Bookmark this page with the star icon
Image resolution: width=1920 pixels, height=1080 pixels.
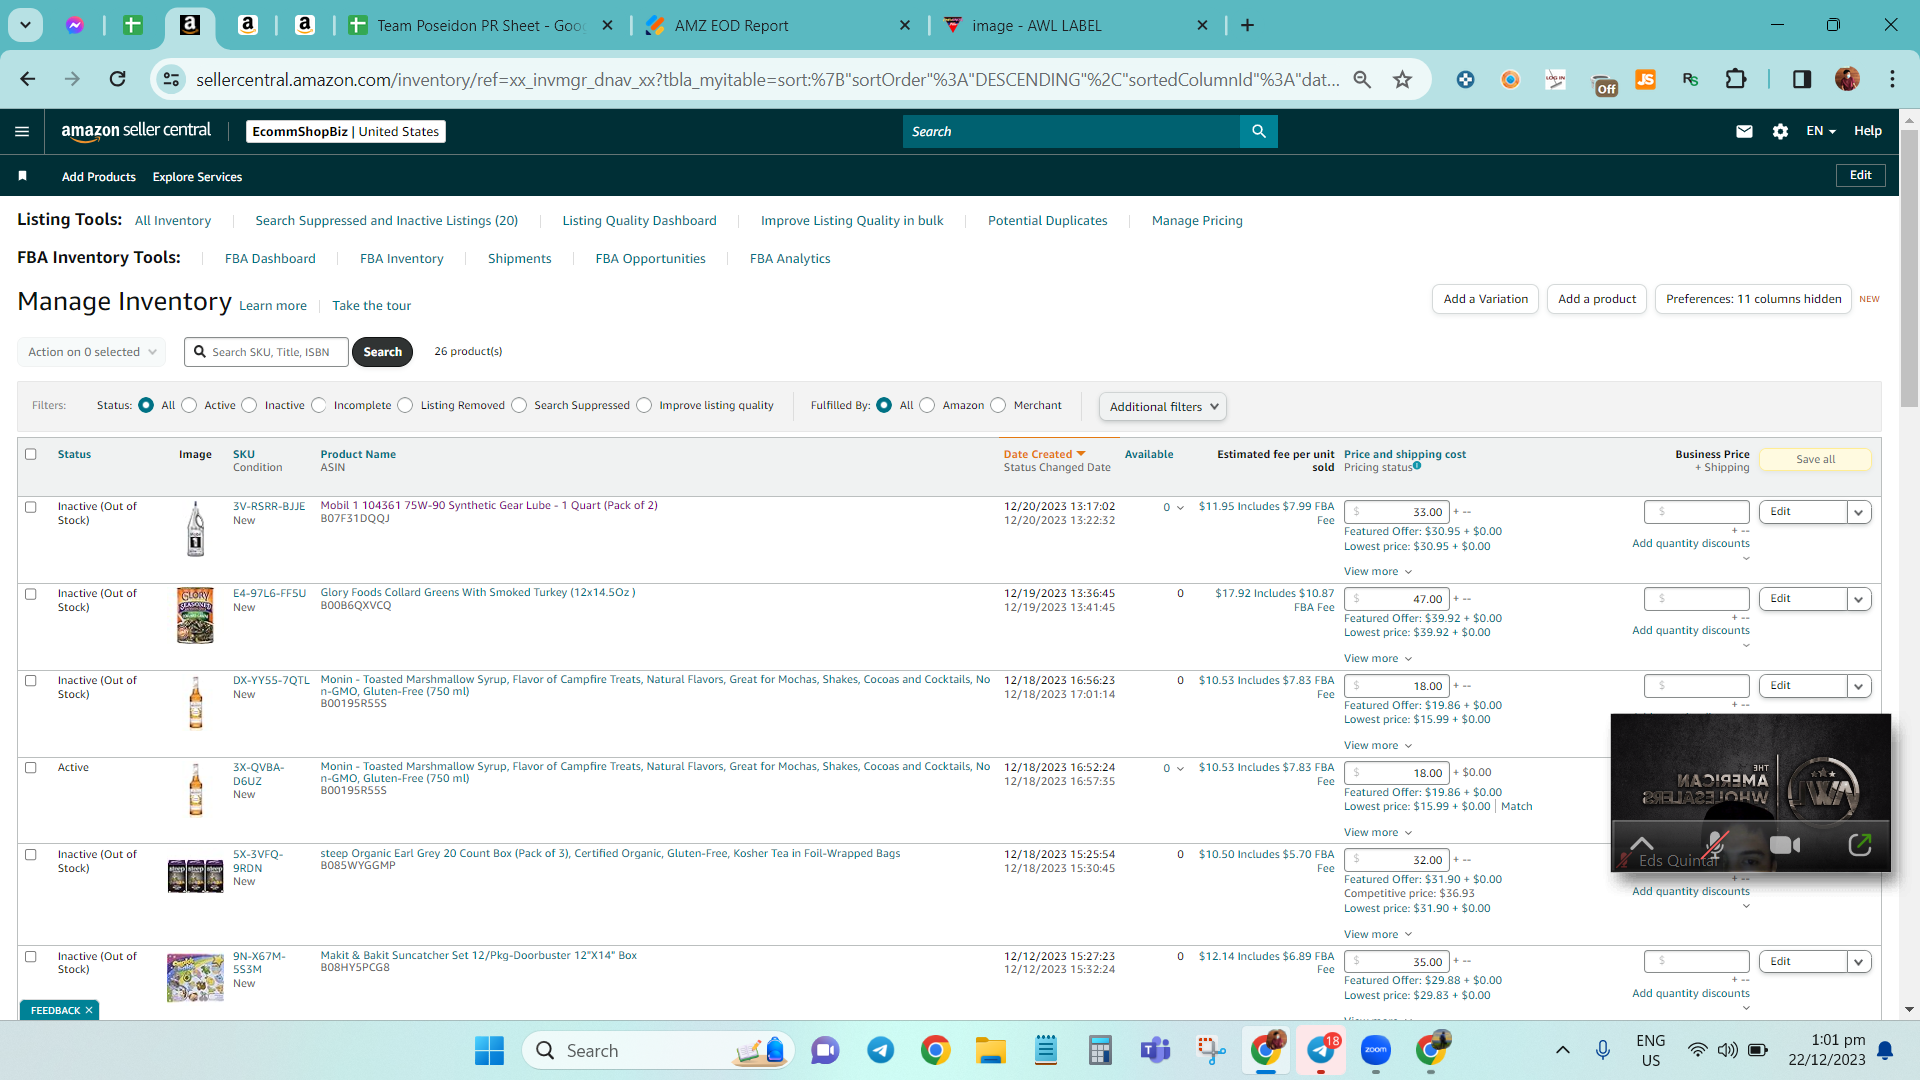(1403, 79)
